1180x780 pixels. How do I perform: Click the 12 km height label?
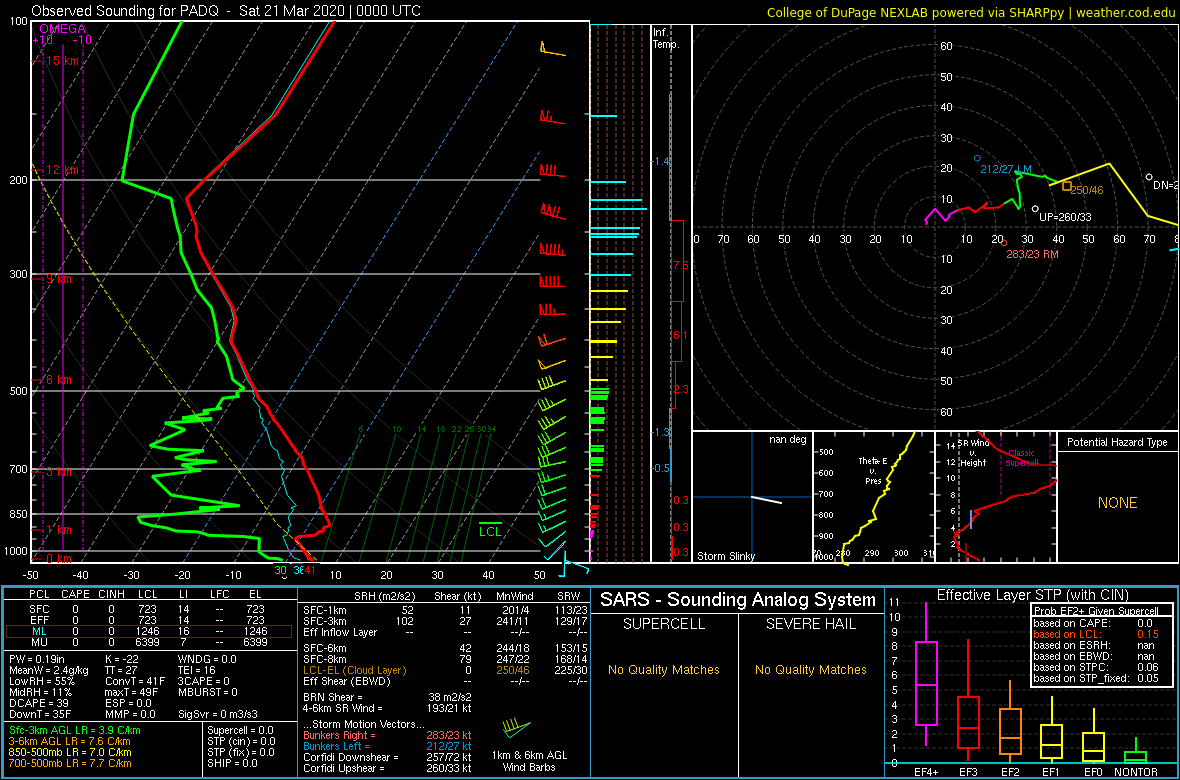click(x=60, y=170)
